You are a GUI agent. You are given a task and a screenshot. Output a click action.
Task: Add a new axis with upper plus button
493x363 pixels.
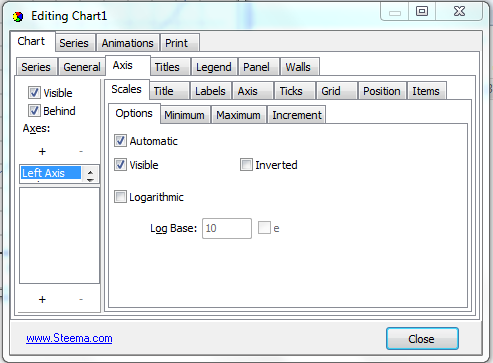coord(42,152)
